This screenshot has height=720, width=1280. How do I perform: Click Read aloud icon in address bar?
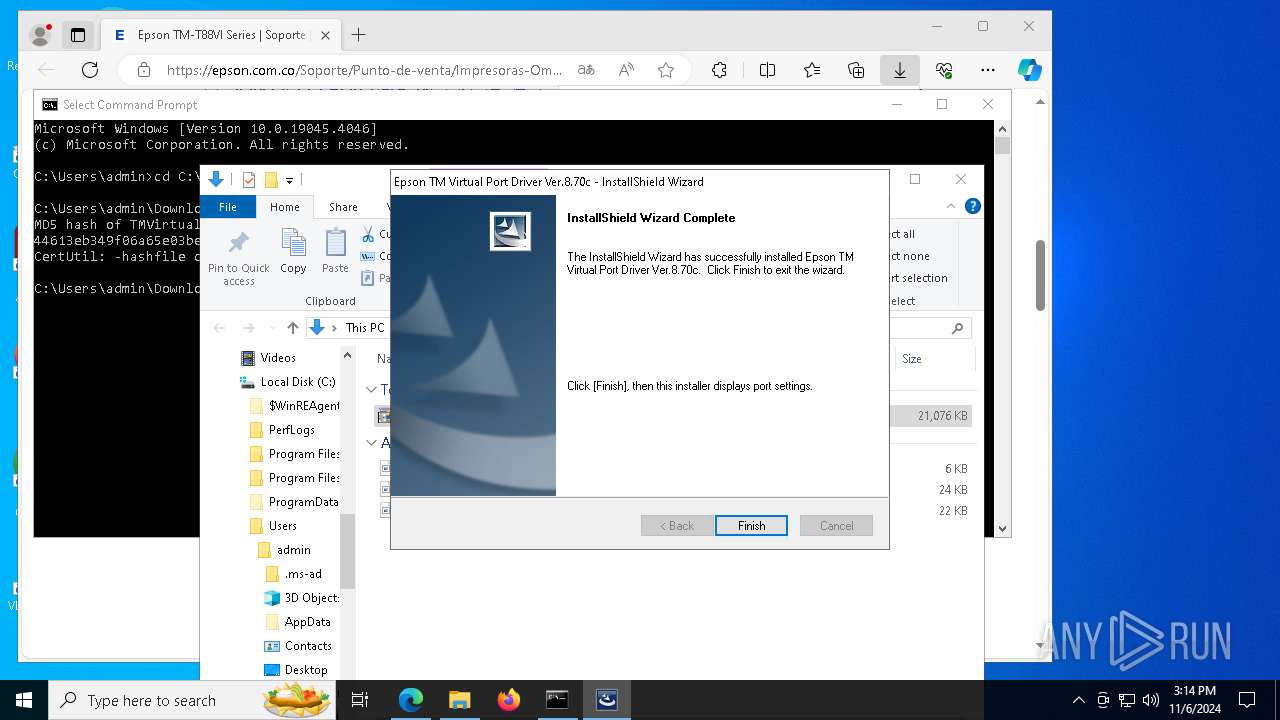tap(626, 70)
